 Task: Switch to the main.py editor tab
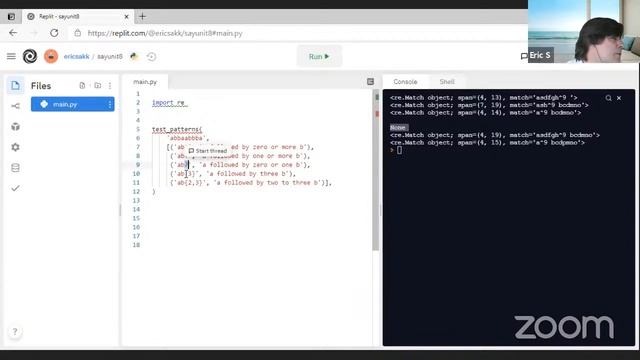pyautogui.click(x=145, y=82)
